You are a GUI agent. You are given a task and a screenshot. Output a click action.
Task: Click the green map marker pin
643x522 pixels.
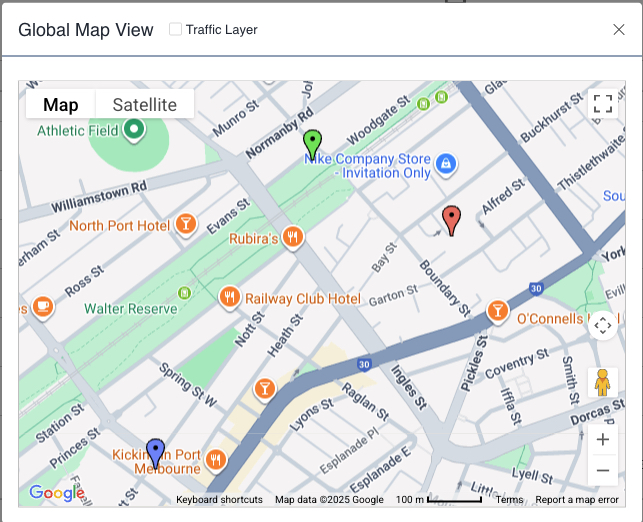point(312,145)
